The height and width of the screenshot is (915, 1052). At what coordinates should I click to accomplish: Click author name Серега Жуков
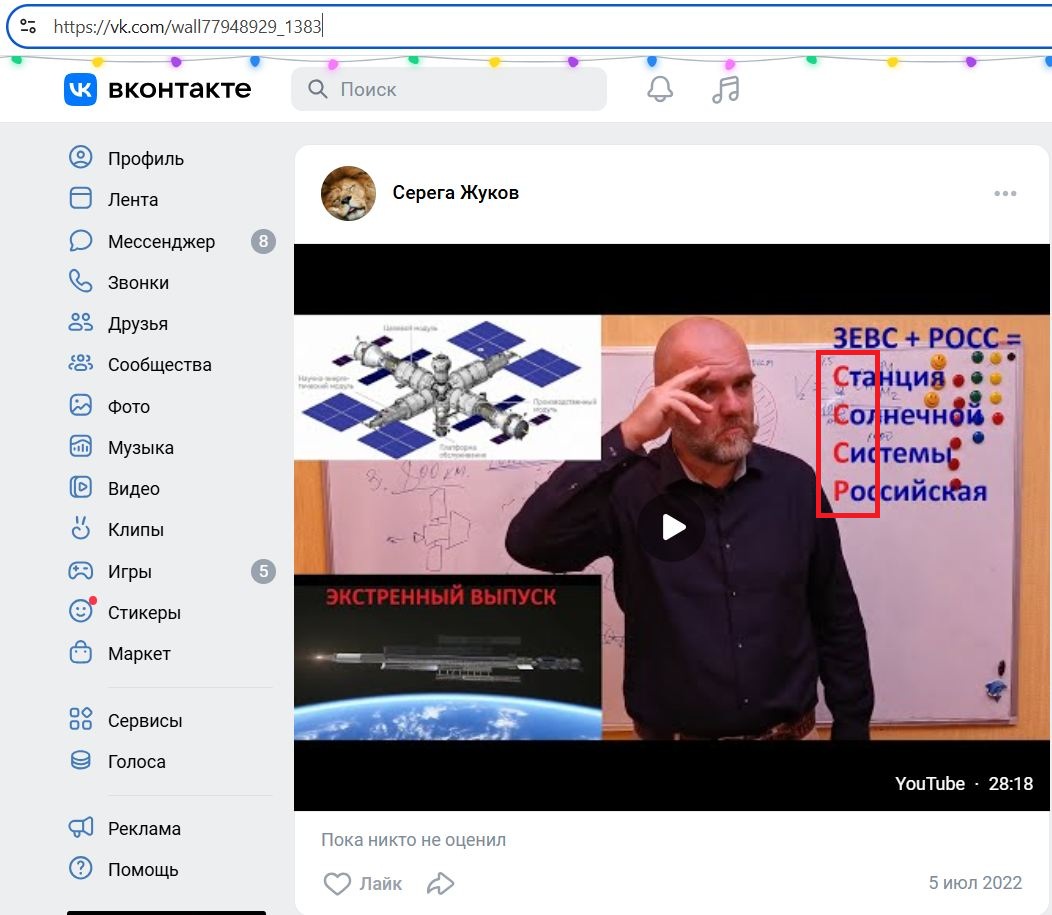455,193
